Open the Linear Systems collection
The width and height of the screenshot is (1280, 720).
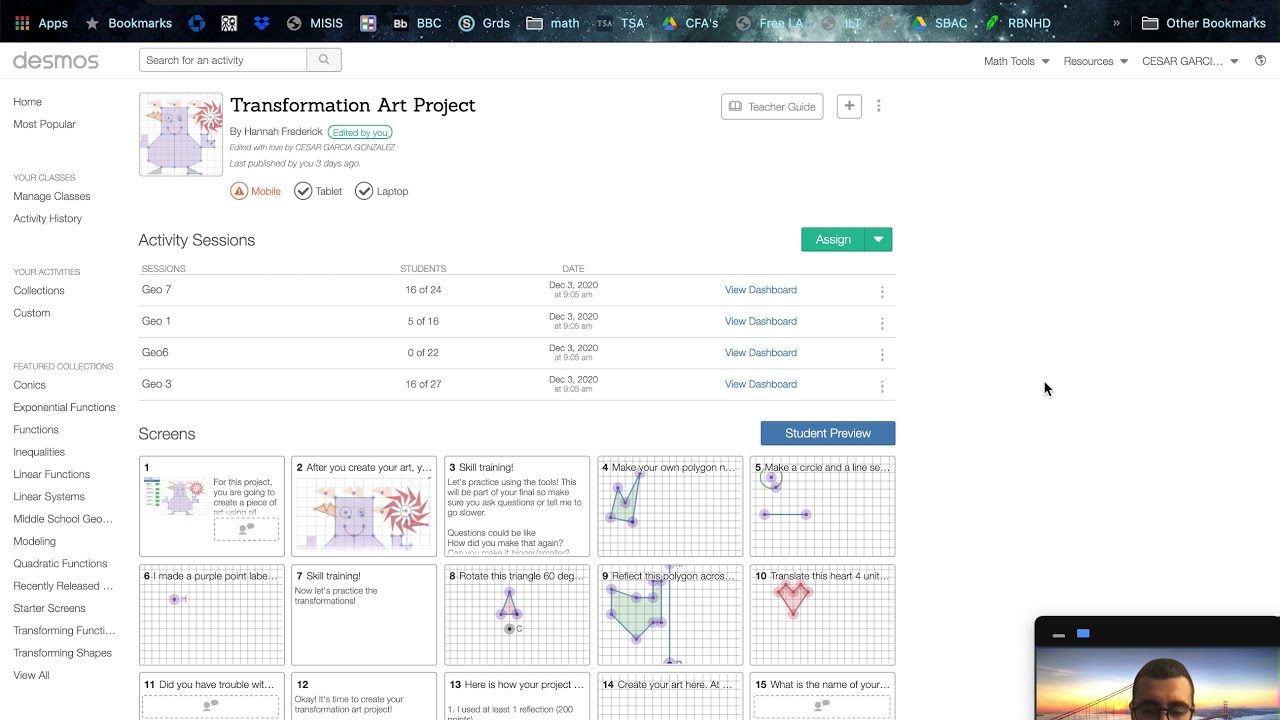tap(49, 496)
